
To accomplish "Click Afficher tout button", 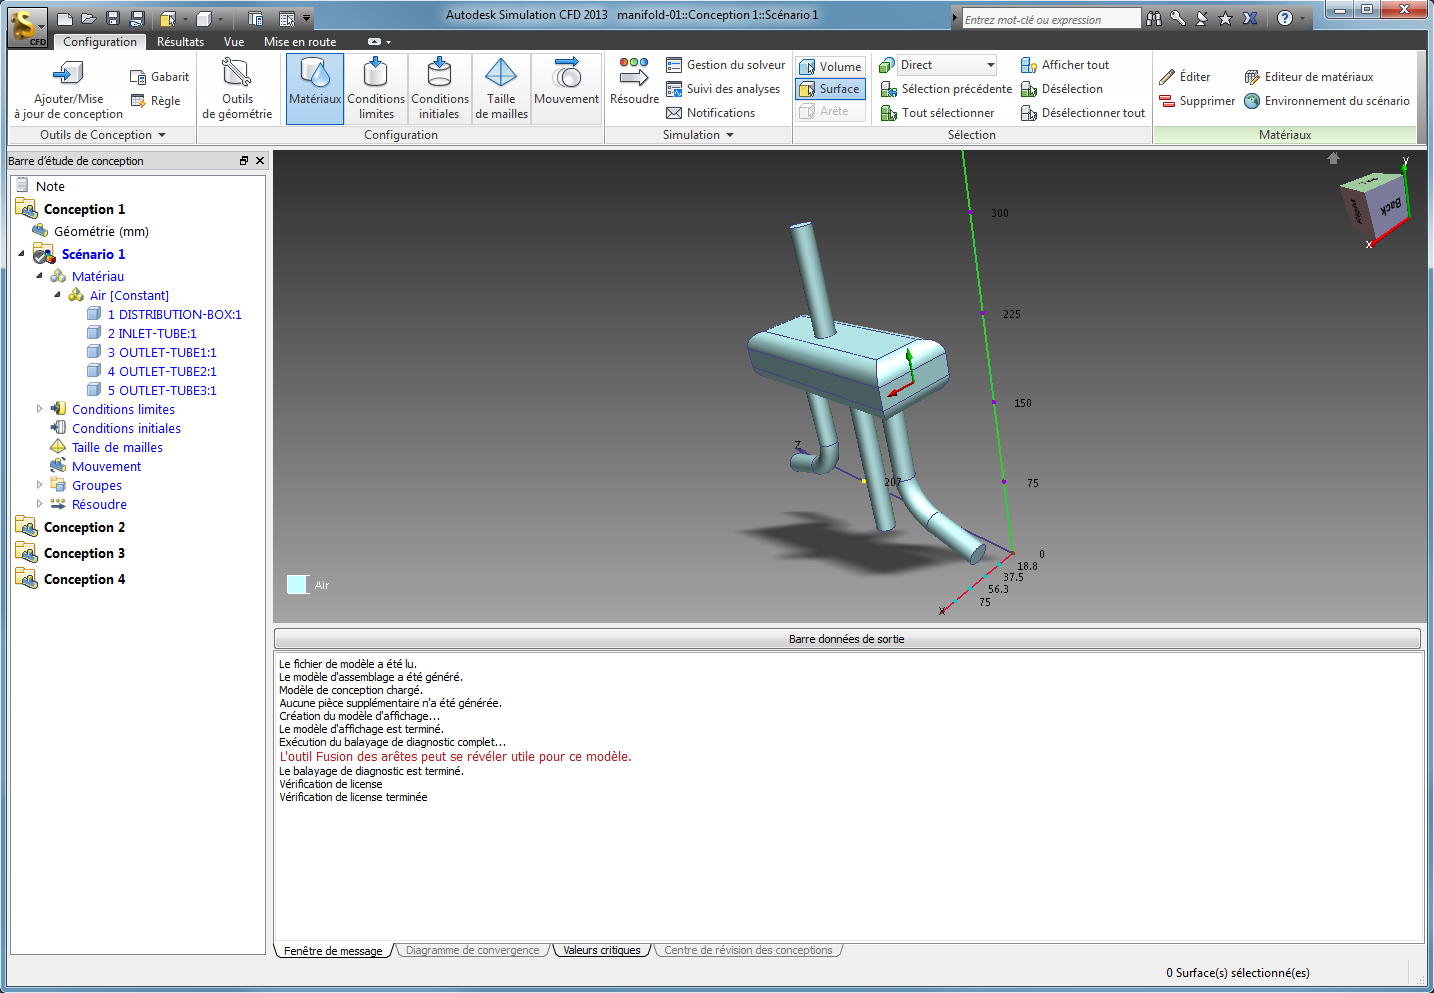I will pyautogui.click(x=1065, y=65).
